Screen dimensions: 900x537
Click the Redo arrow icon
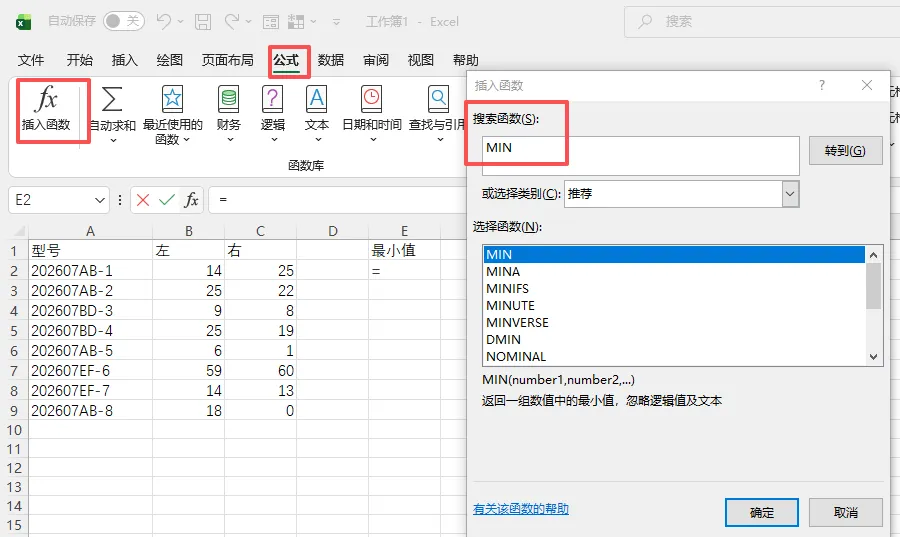pyautogui.click(x=232, y=22)
